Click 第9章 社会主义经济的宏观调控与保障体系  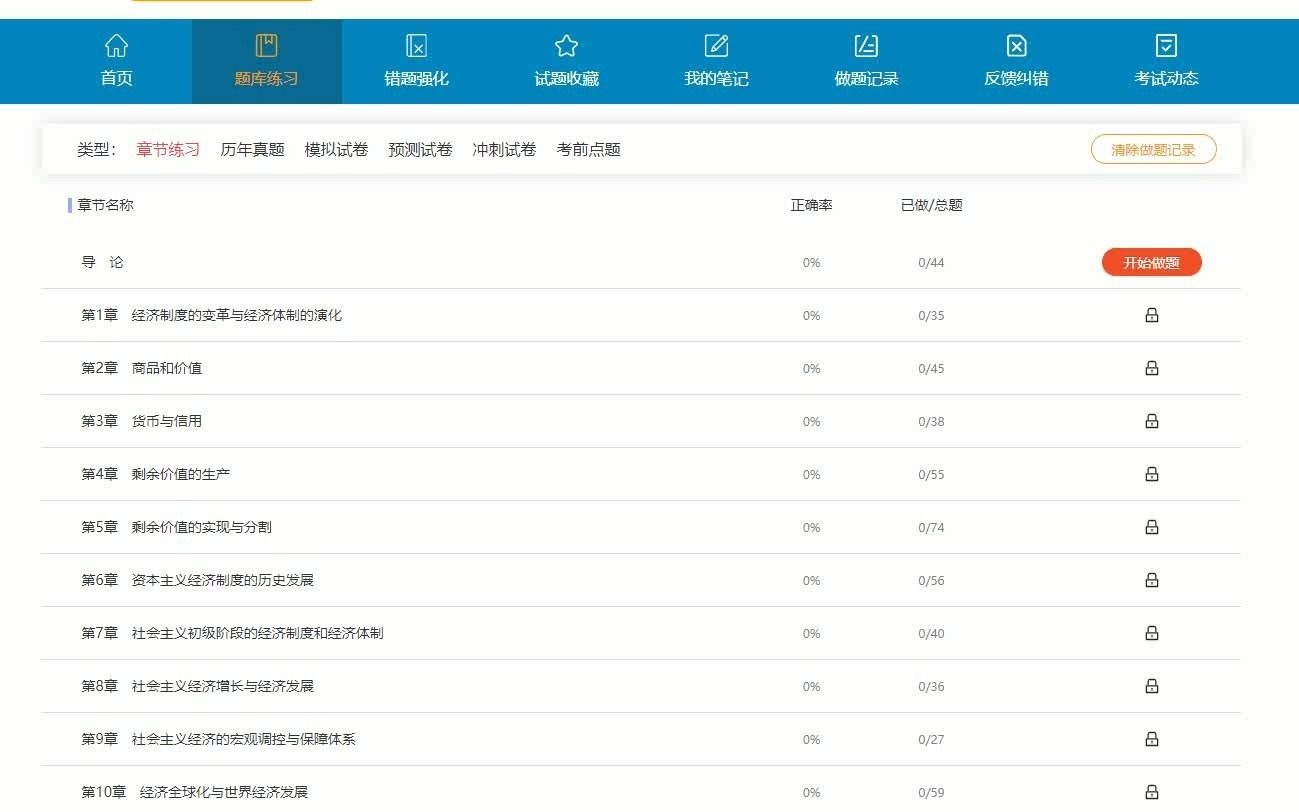218,739
